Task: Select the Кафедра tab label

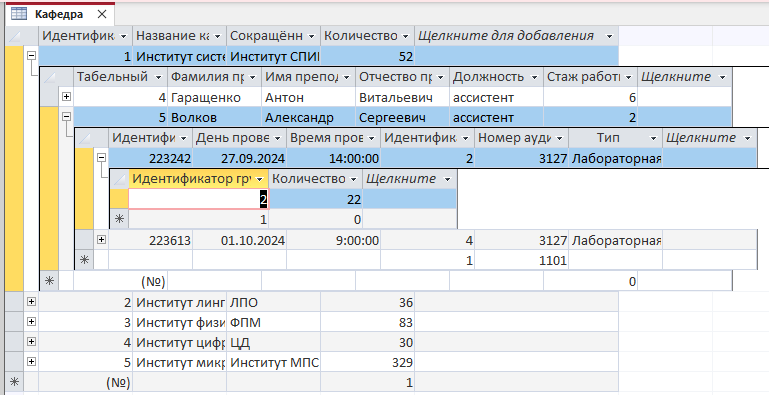Action: pos(58,14)
